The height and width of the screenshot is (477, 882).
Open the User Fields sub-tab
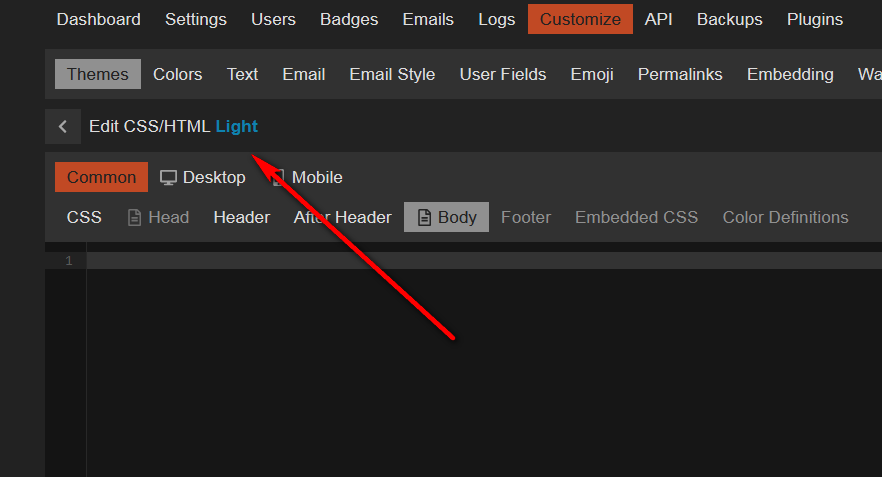click(503, 74)
